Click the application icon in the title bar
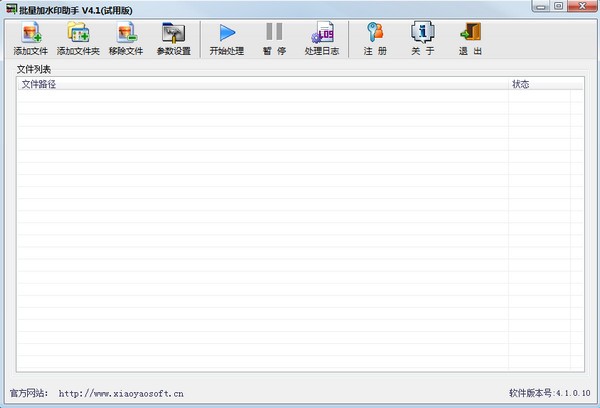The width and height of the screenshot is (600, 408). (x=10, y=8)
